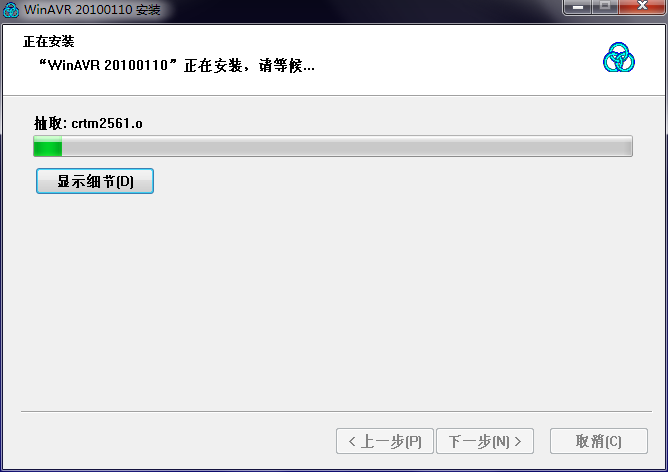Click the title bar text WinAVR 20100110 安装
The height and width of the screenshot is (472, 668).
click(92, 9)
